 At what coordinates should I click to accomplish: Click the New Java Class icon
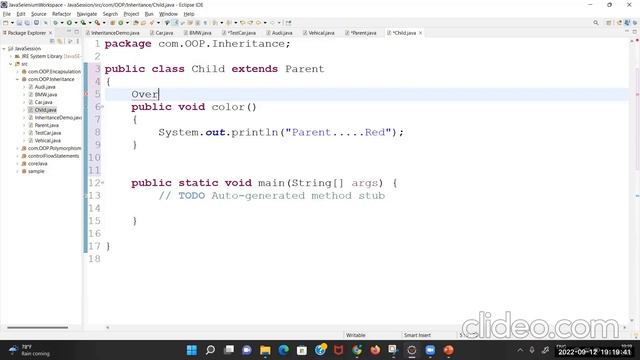tap(120, 23)
